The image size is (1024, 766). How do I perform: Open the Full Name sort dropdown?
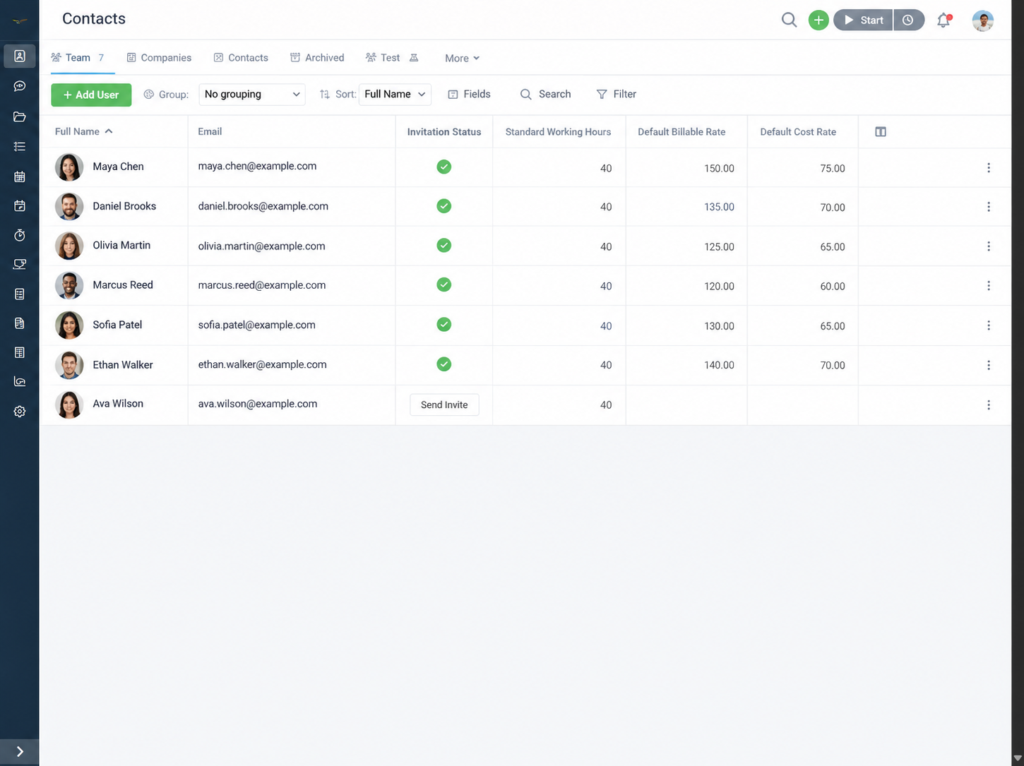tap(395, 94)
